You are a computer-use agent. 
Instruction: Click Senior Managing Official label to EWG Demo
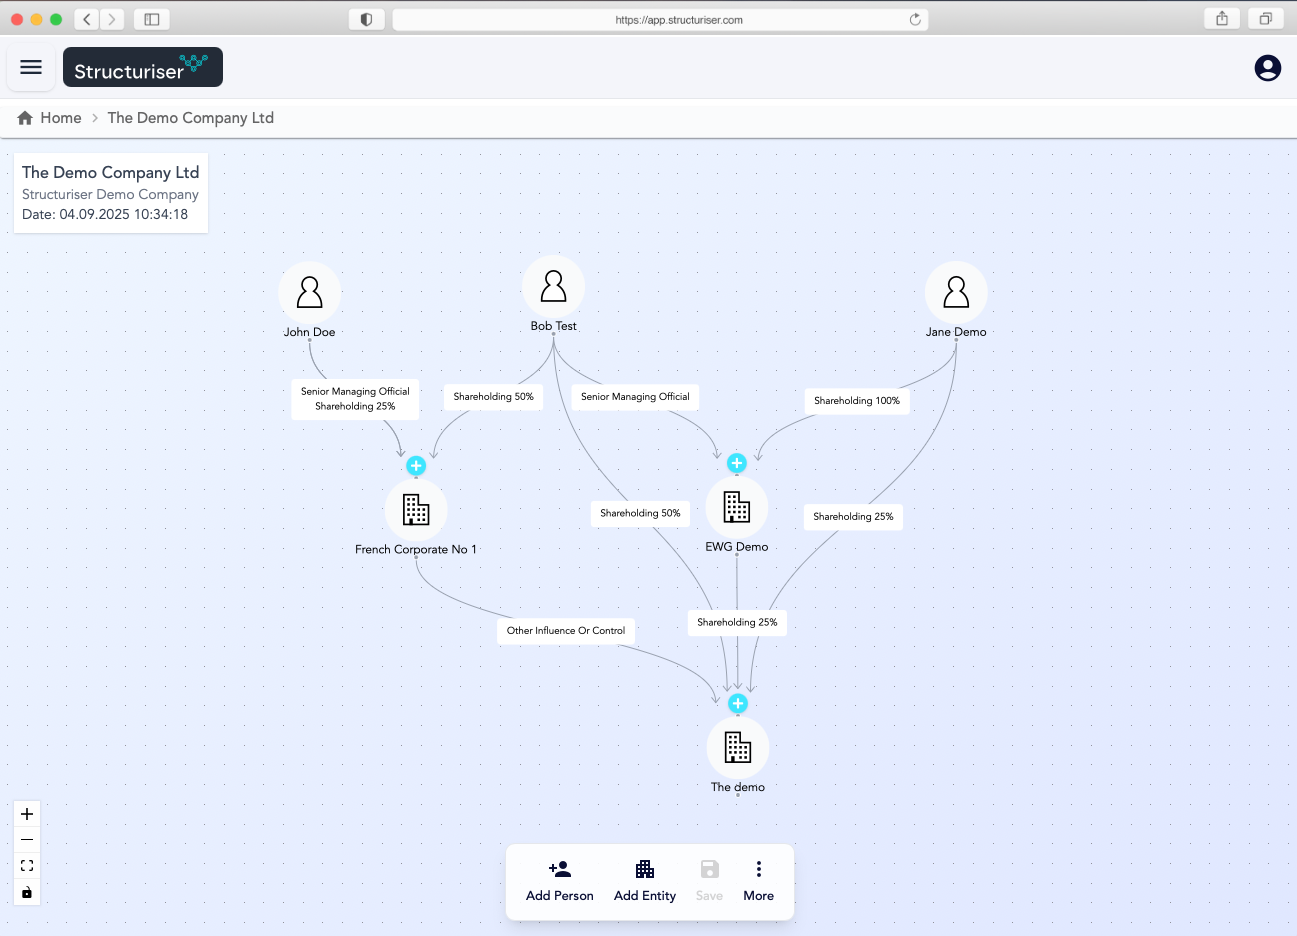click(635, 397)
